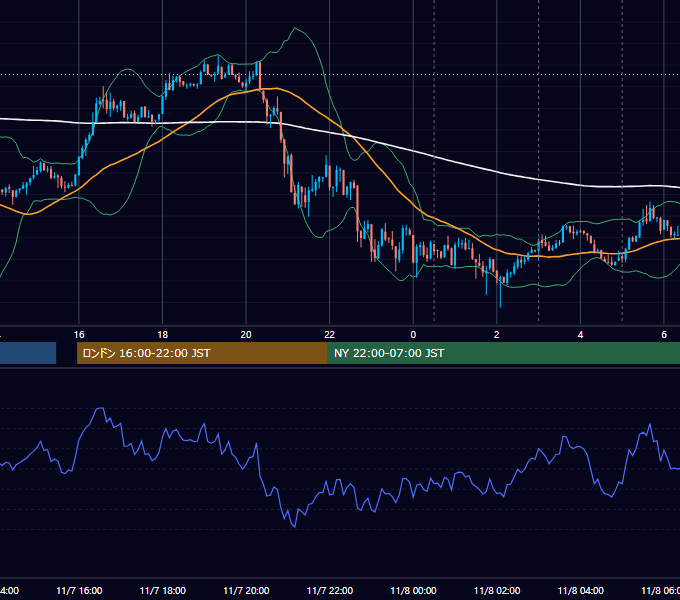
Task: Click the blue session bar before London
Action: coord(28,353)
